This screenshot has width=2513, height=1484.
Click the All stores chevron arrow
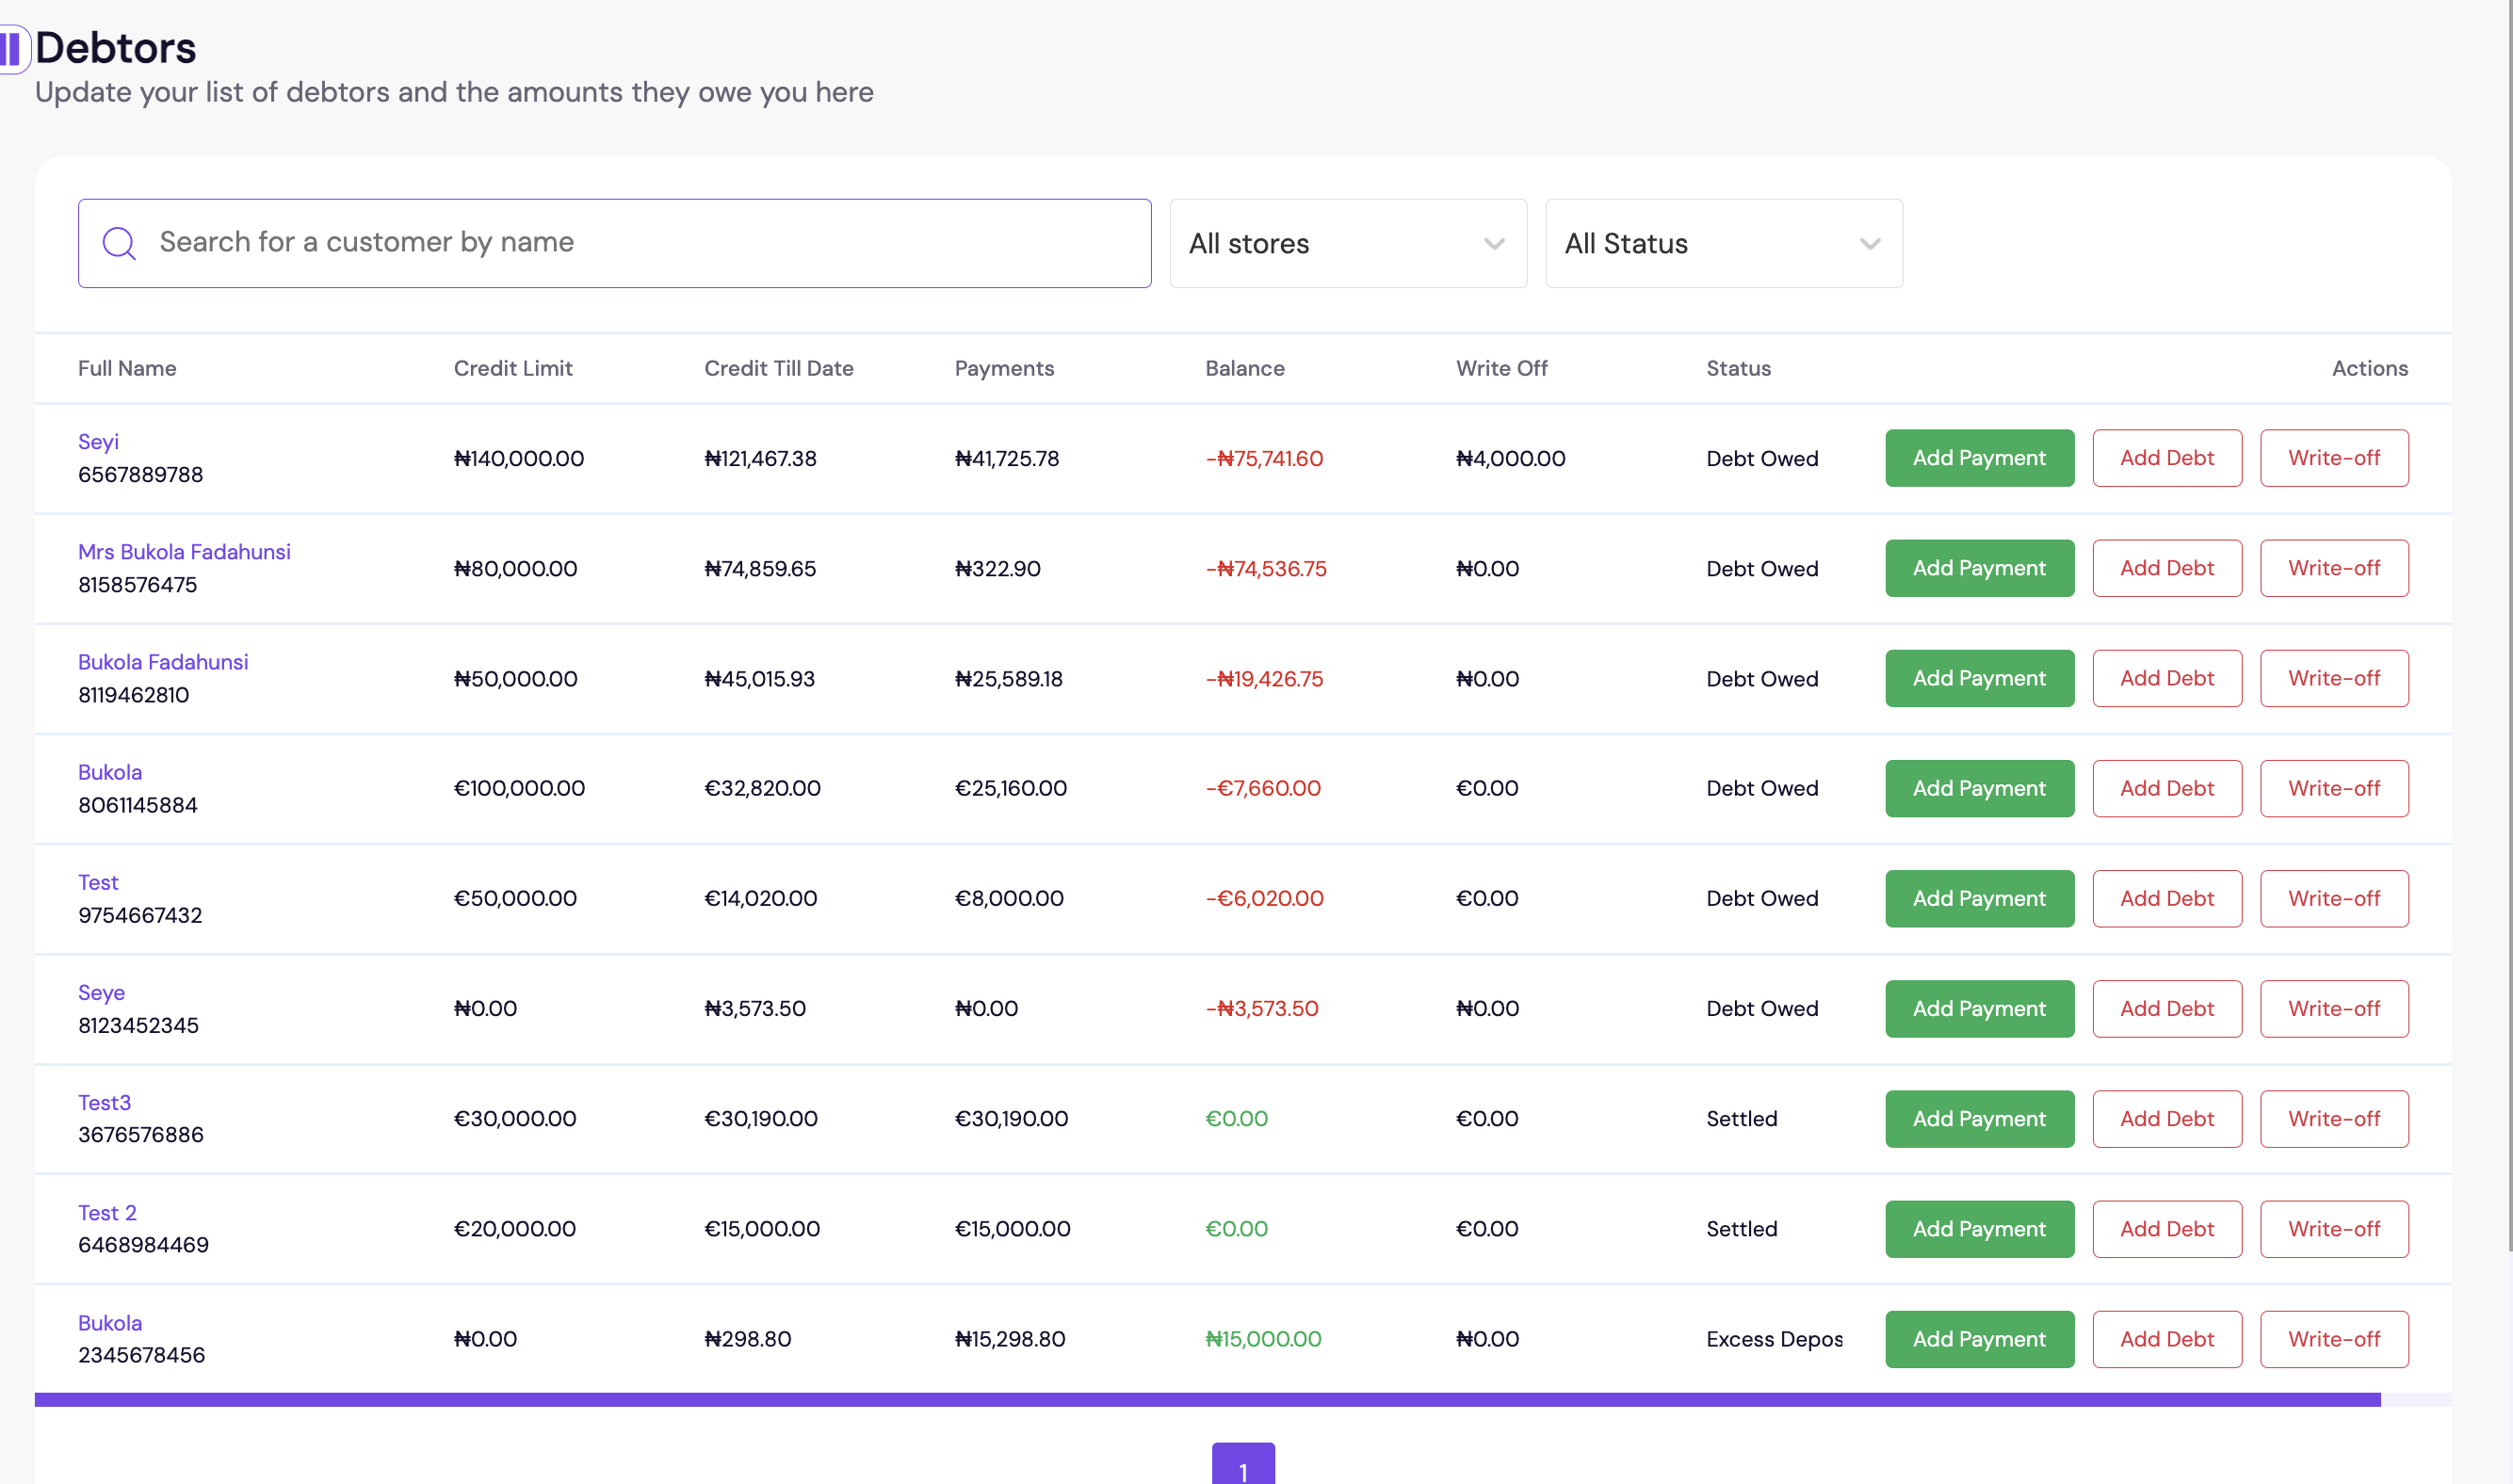(x=1494, y=244)
